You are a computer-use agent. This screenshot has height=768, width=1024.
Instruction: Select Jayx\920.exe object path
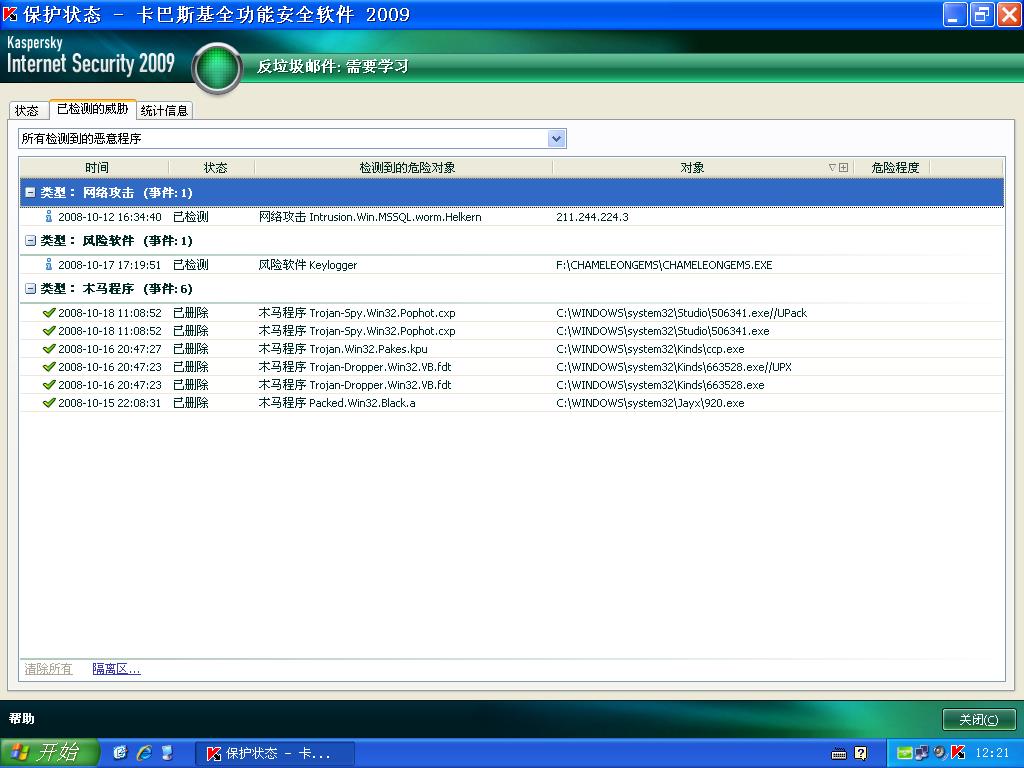coord(650,404)
